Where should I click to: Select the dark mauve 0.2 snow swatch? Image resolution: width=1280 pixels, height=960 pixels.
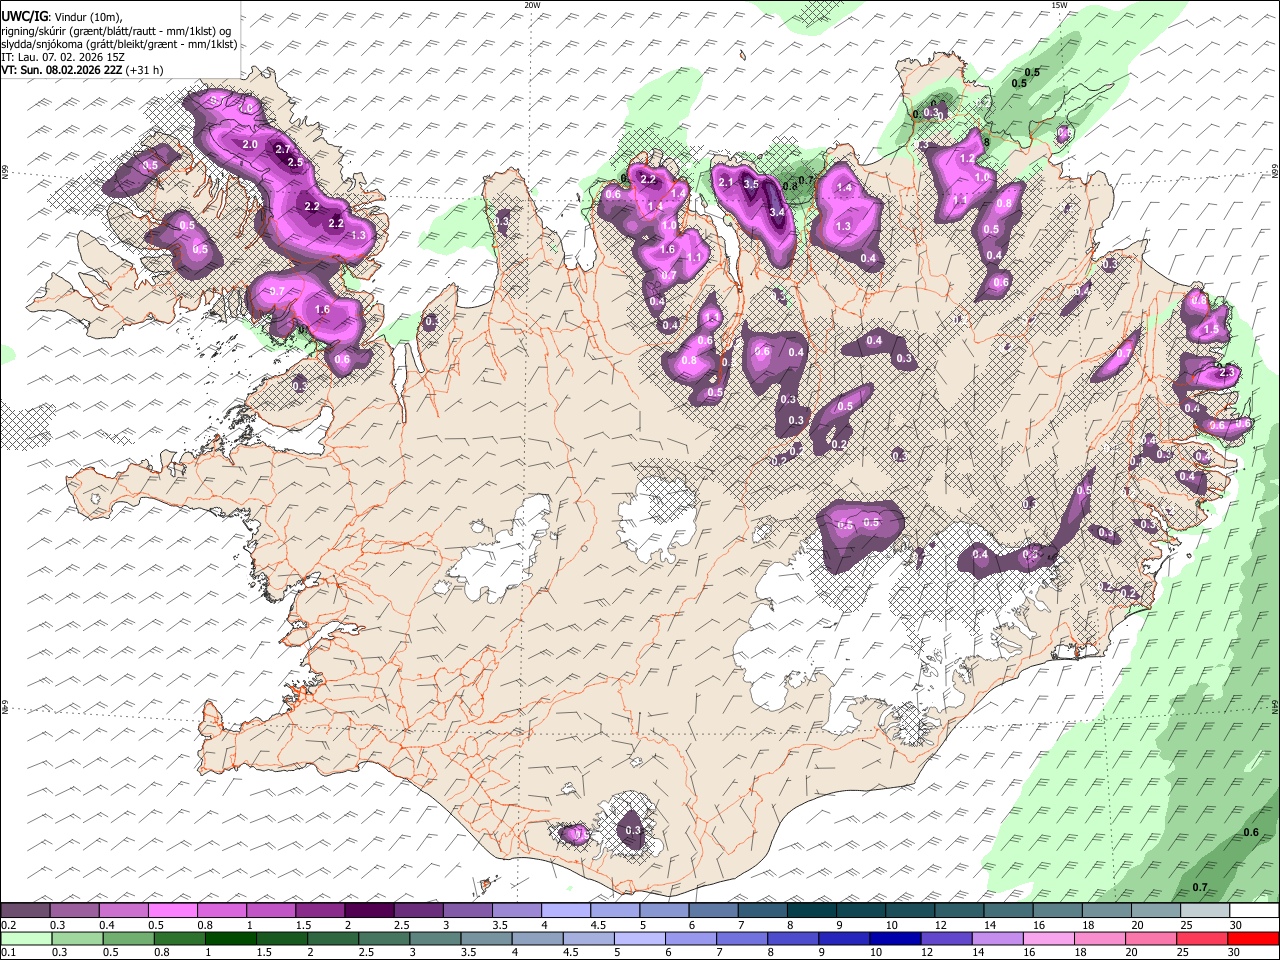(x=26, y=910)
